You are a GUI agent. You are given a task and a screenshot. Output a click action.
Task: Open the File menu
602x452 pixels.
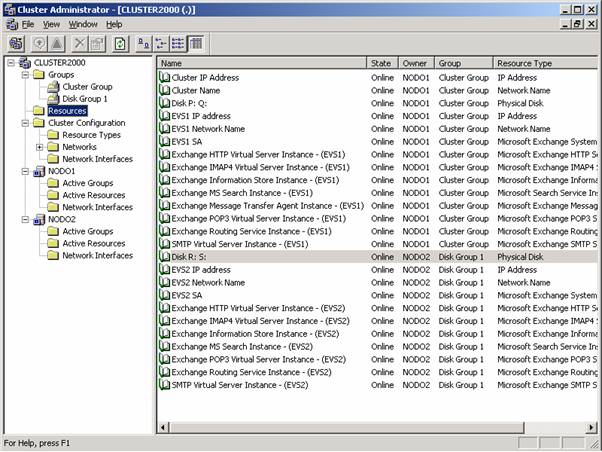pyautogui.click(x=28, y=25)
